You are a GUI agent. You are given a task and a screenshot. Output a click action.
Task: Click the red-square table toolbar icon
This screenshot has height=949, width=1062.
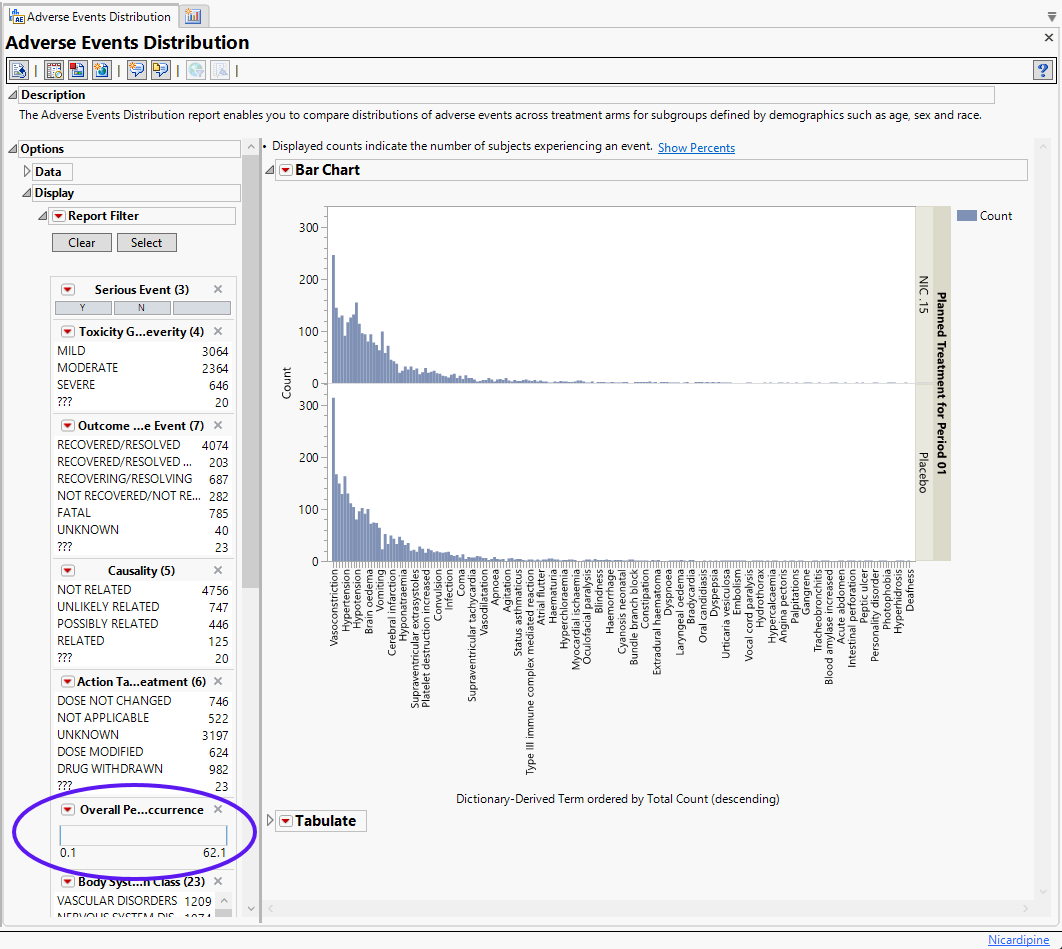[x=77, y=70]
